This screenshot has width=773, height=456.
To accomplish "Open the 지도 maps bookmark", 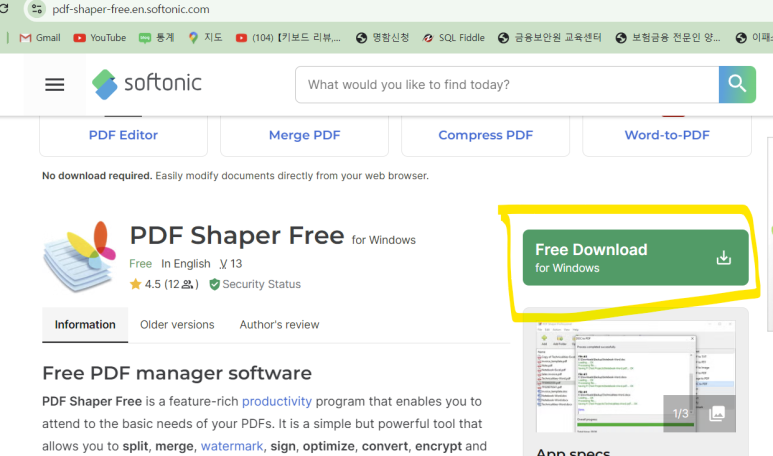I will click(x=206, y=37).
